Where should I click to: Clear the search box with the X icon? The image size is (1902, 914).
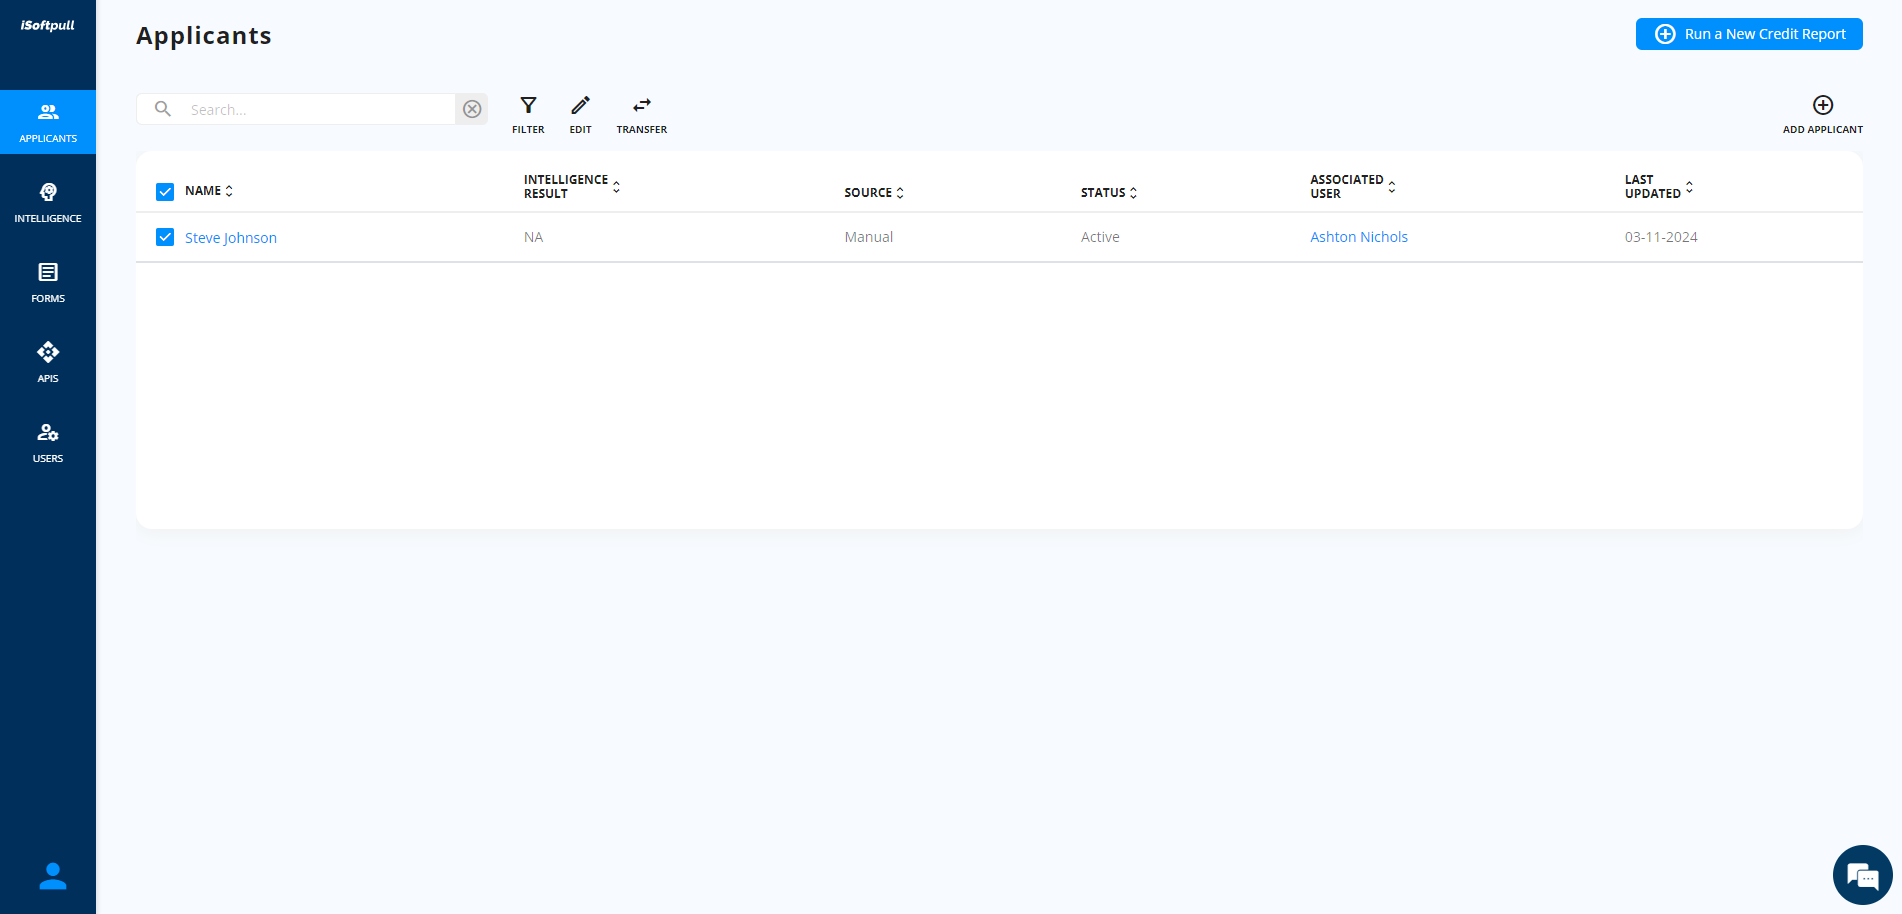click(472, 109)
